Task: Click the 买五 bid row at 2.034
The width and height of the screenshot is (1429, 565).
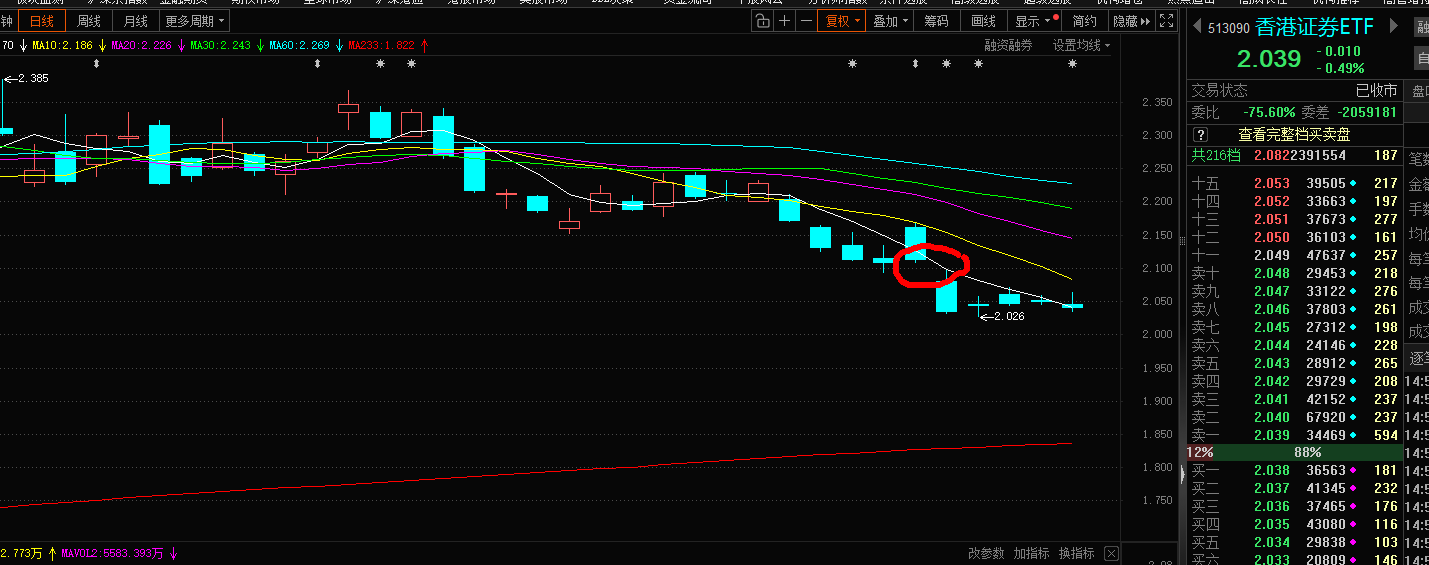Action: pos(1294,542)
